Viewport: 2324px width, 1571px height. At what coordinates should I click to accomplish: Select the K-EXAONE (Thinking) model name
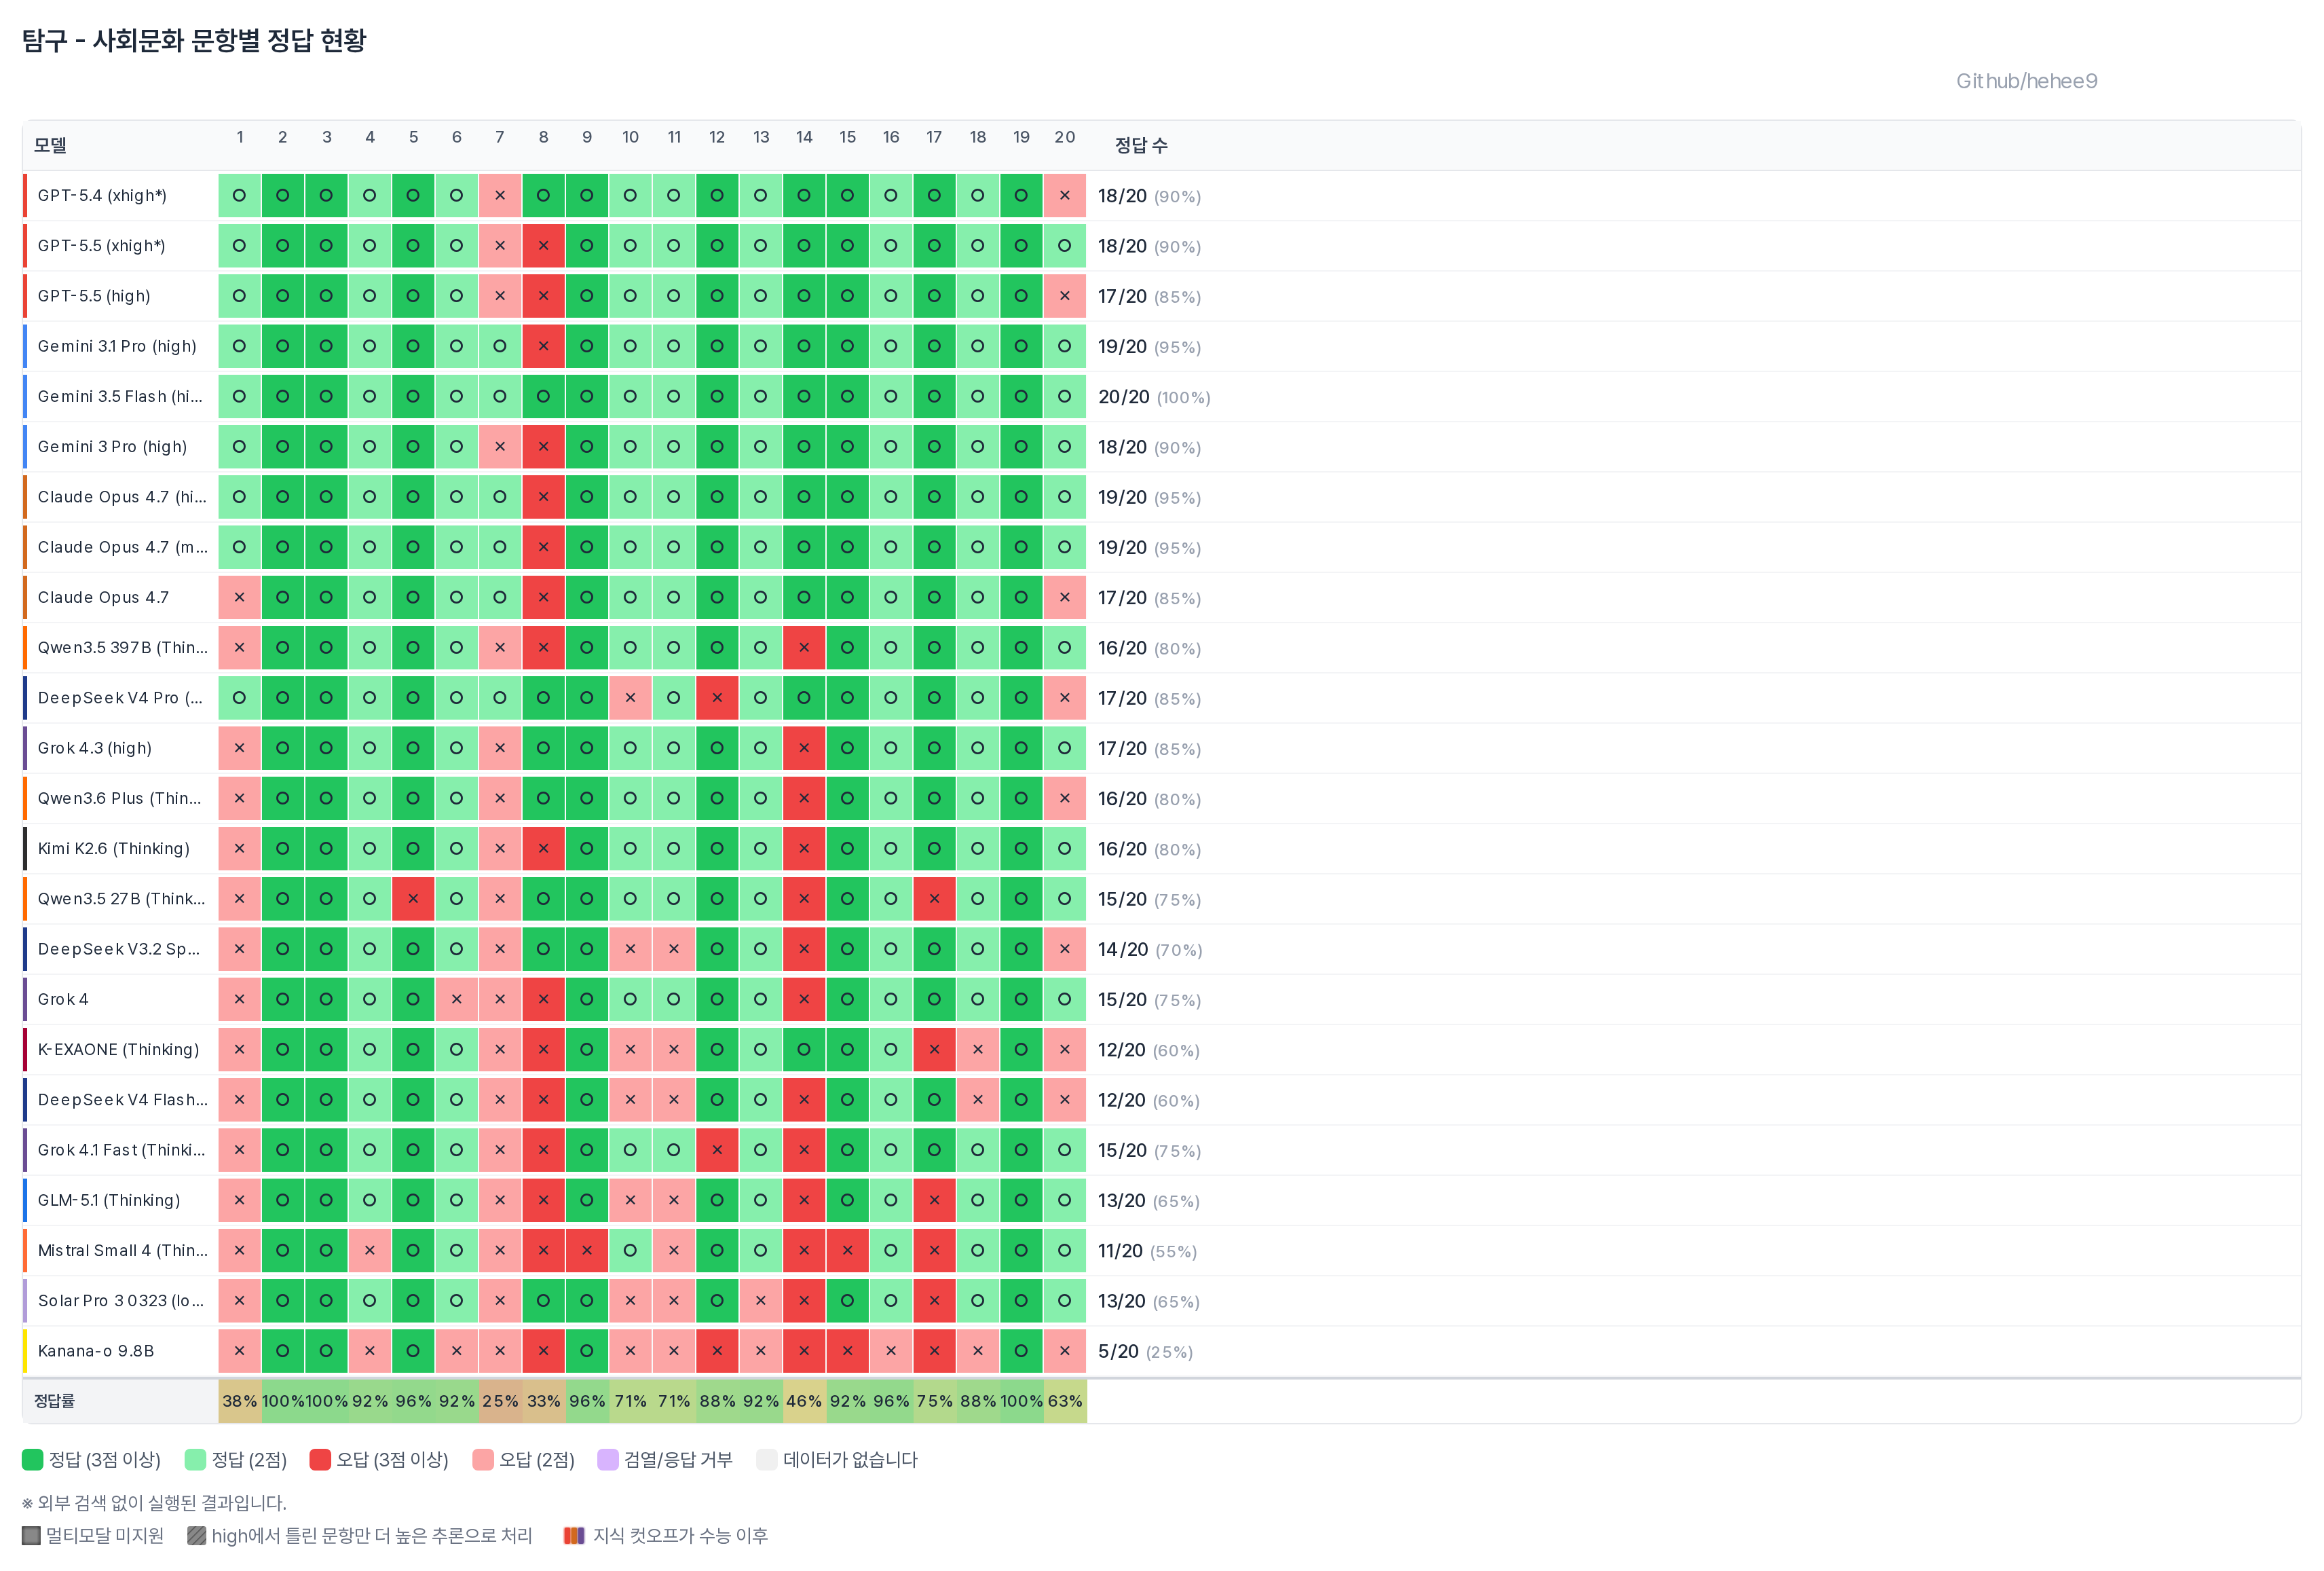coord(119,1049)
